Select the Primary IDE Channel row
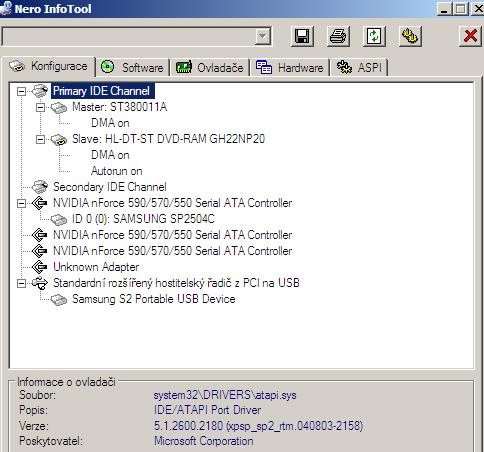 (x=103, y=91)
